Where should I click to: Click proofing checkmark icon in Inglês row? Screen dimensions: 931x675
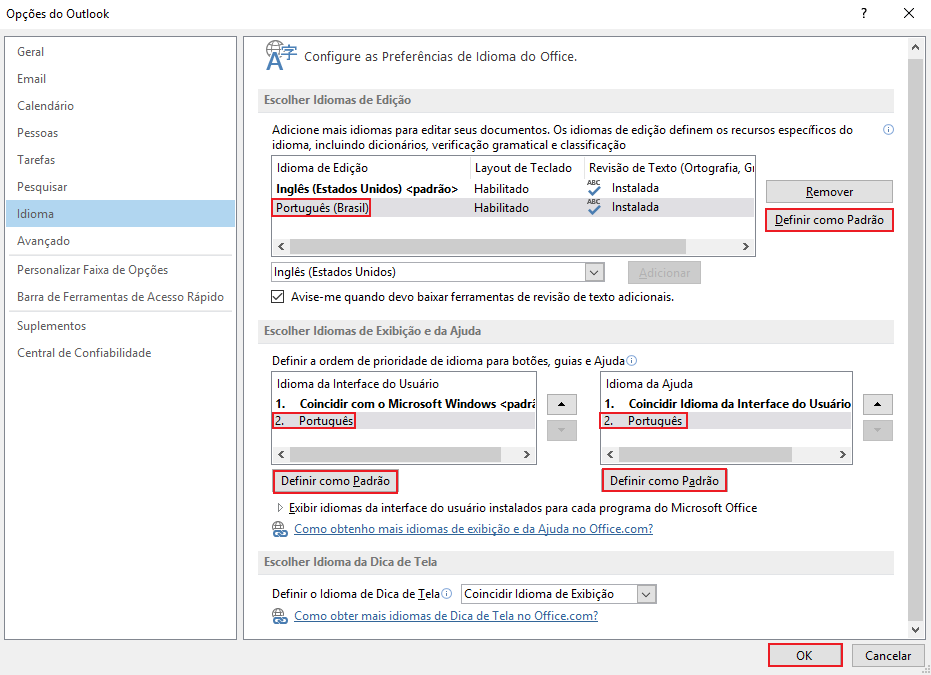(594, 188)
